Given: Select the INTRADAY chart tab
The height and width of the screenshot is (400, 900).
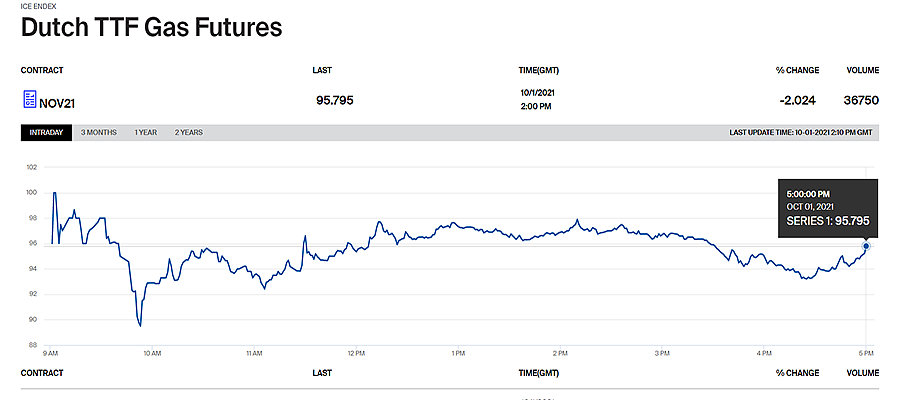Looking at the screenshot, I should click(x=46, y=133).
